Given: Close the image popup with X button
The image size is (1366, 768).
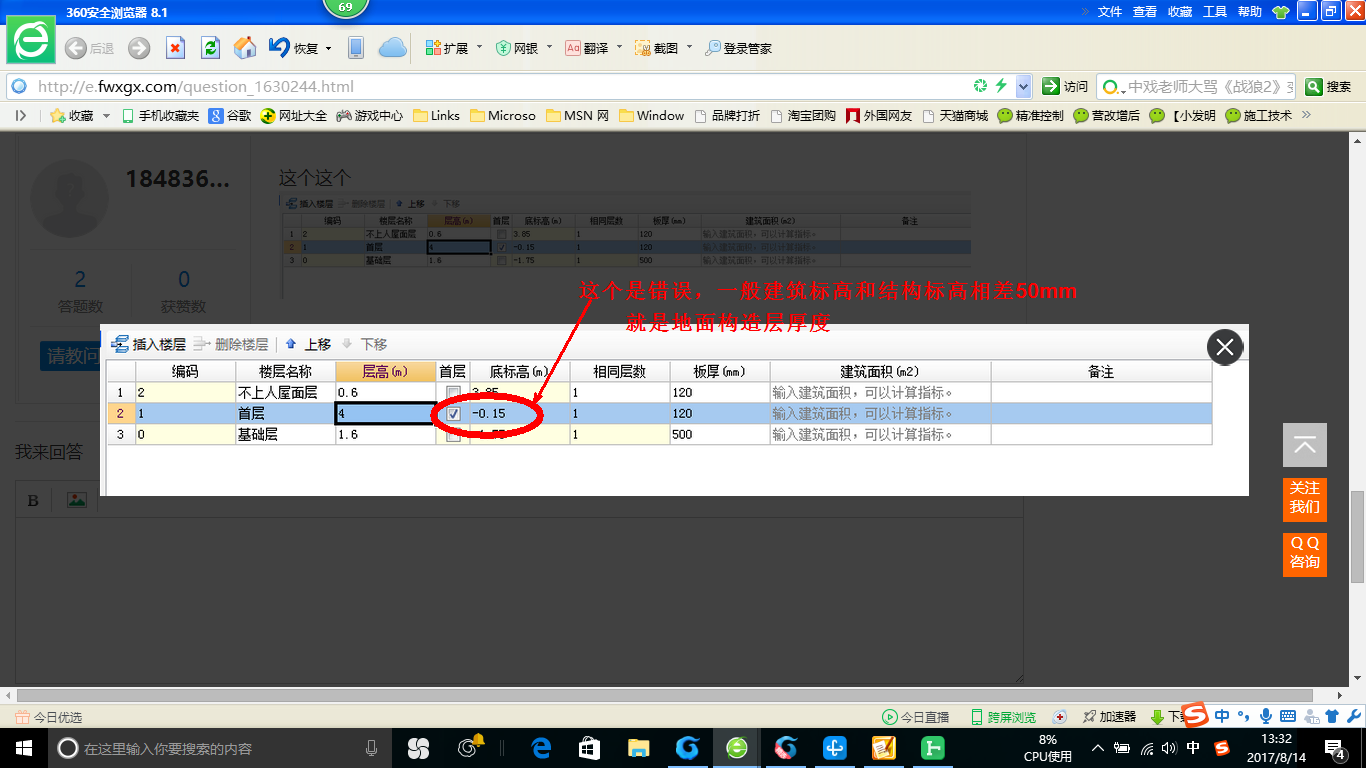Looking at the screenshot, I should pos(1225,347).
